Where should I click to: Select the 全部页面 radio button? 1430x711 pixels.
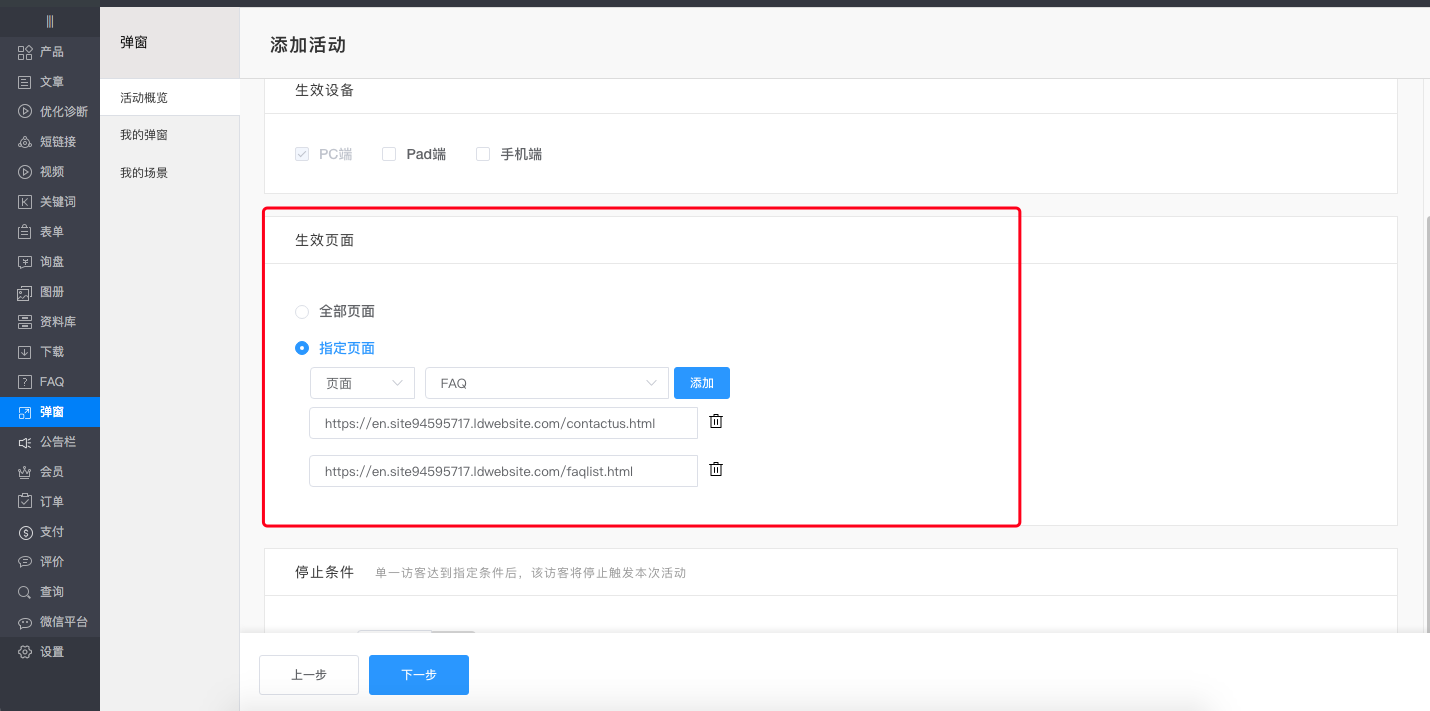click(301, 311)
